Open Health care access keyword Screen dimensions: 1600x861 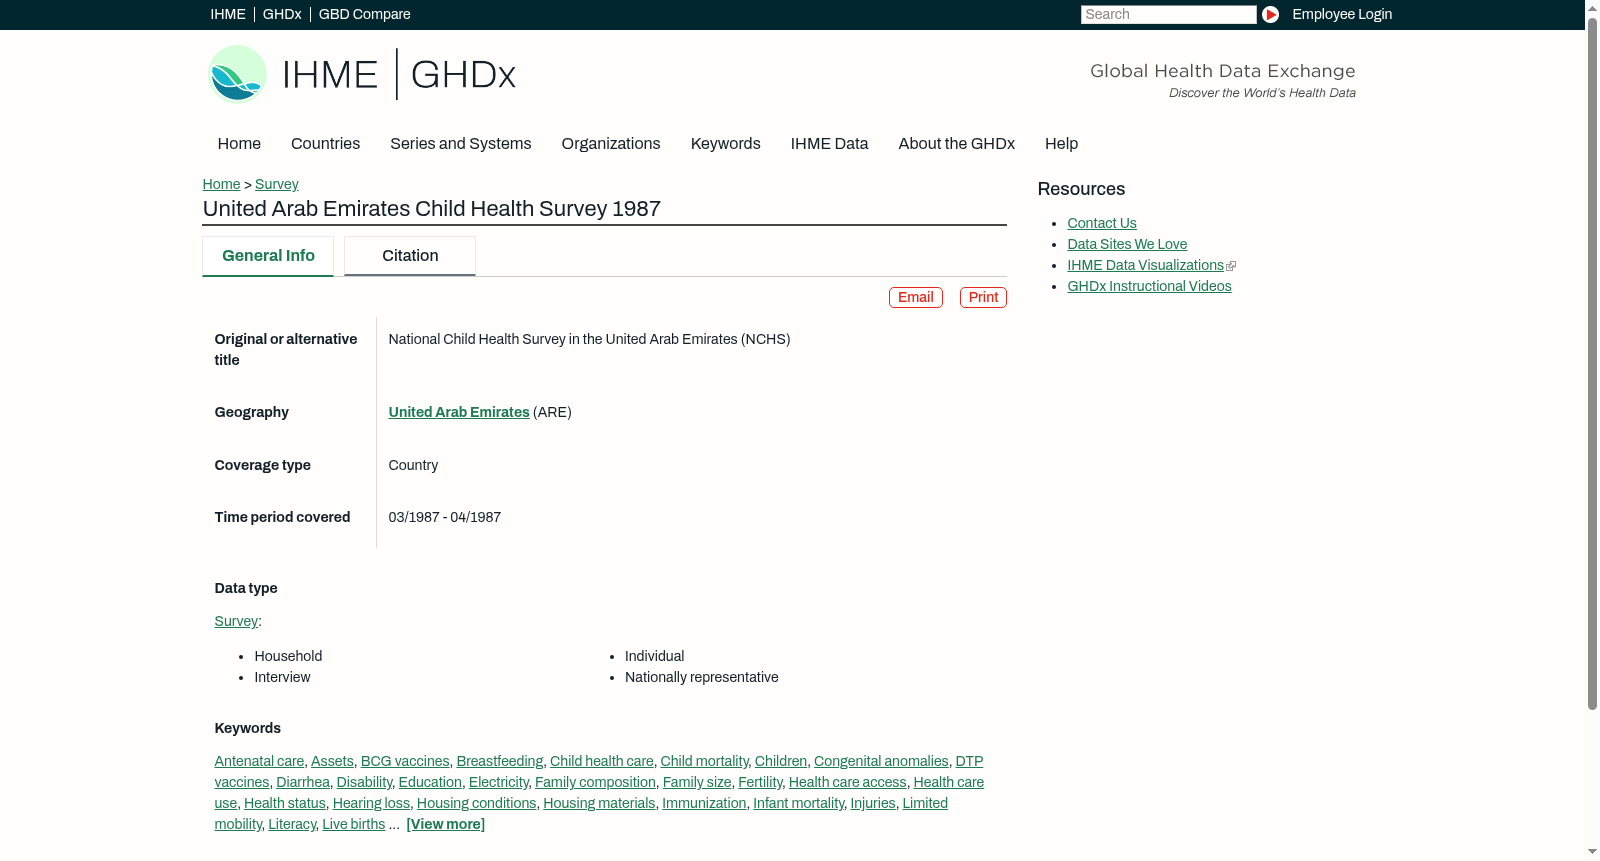(x=848, y=782)
